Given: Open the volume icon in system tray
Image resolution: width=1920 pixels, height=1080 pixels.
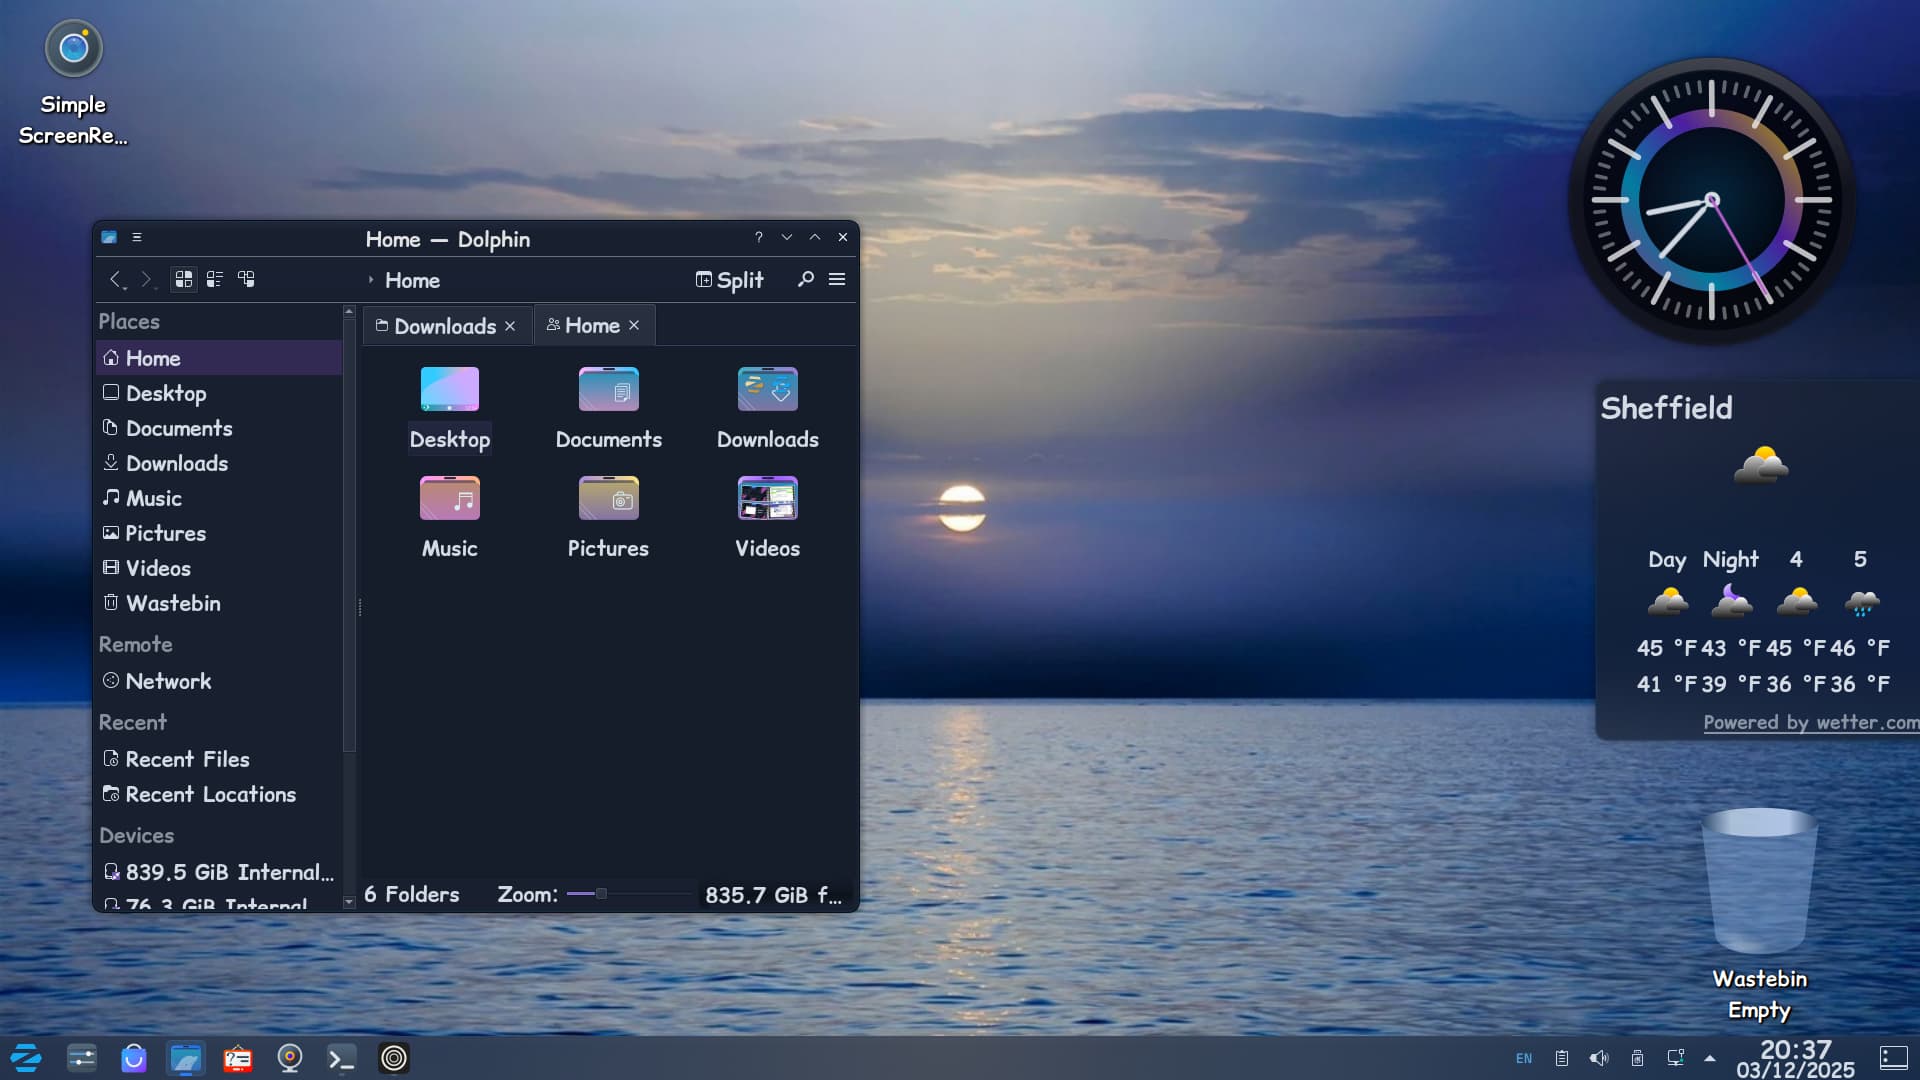Looking at the screenshot, I should [1599, 1058].
